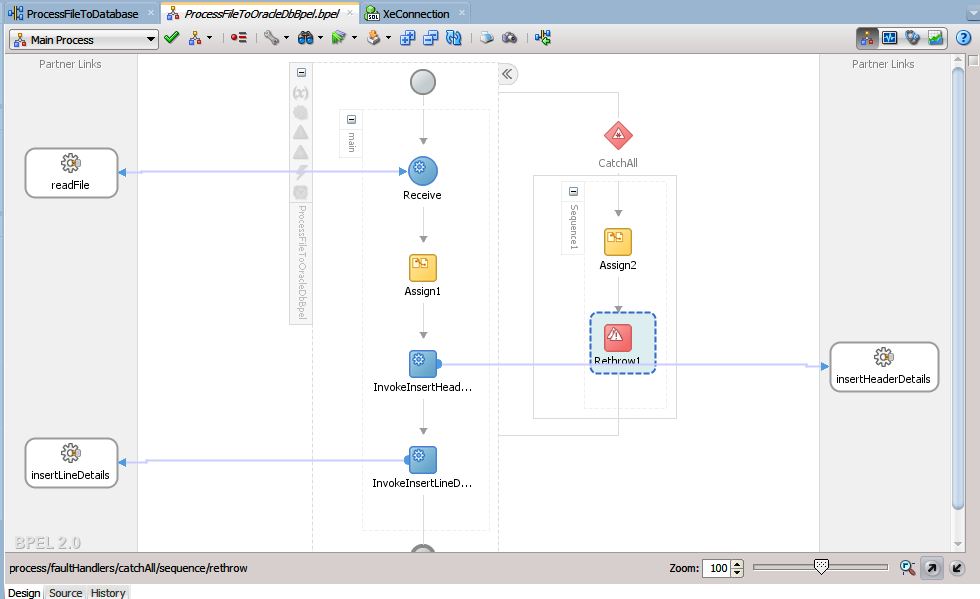Click the CatchAll fault handler icon
The width and height of the screenshot is (980, 599).
click(617, 135)
